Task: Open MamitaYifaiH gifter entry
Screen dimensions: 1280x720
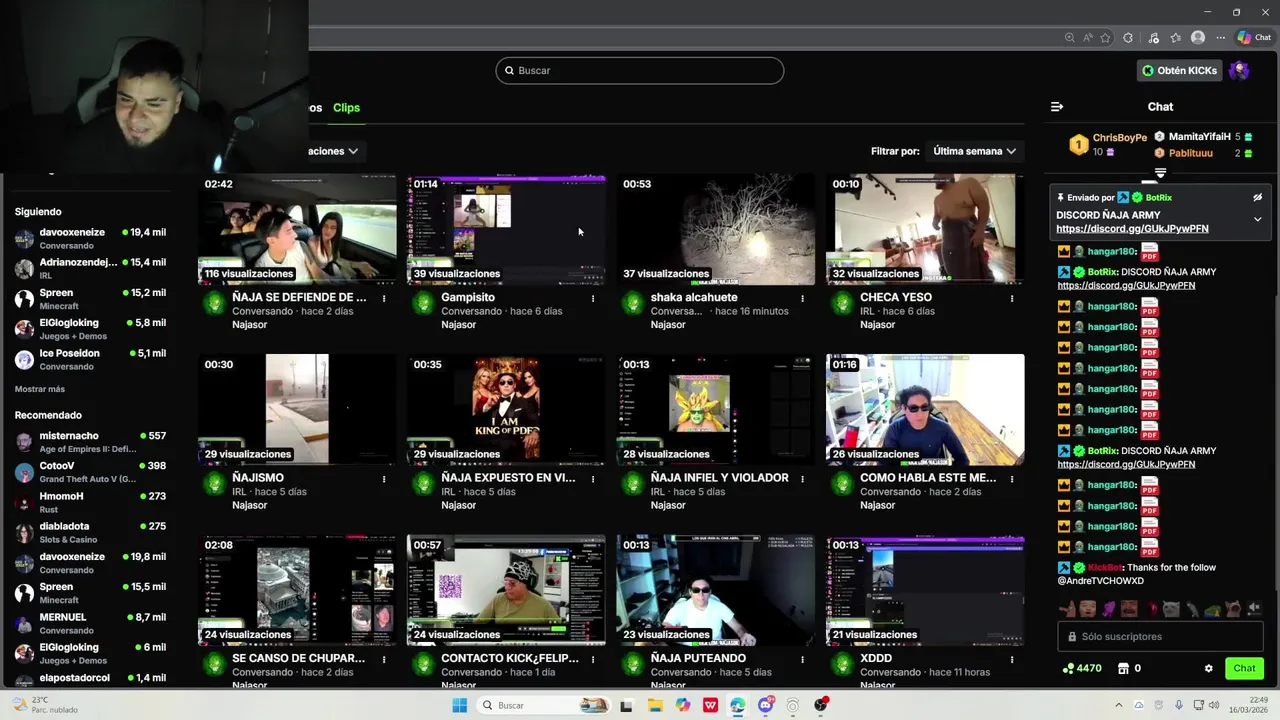Action: [1204, 137]
